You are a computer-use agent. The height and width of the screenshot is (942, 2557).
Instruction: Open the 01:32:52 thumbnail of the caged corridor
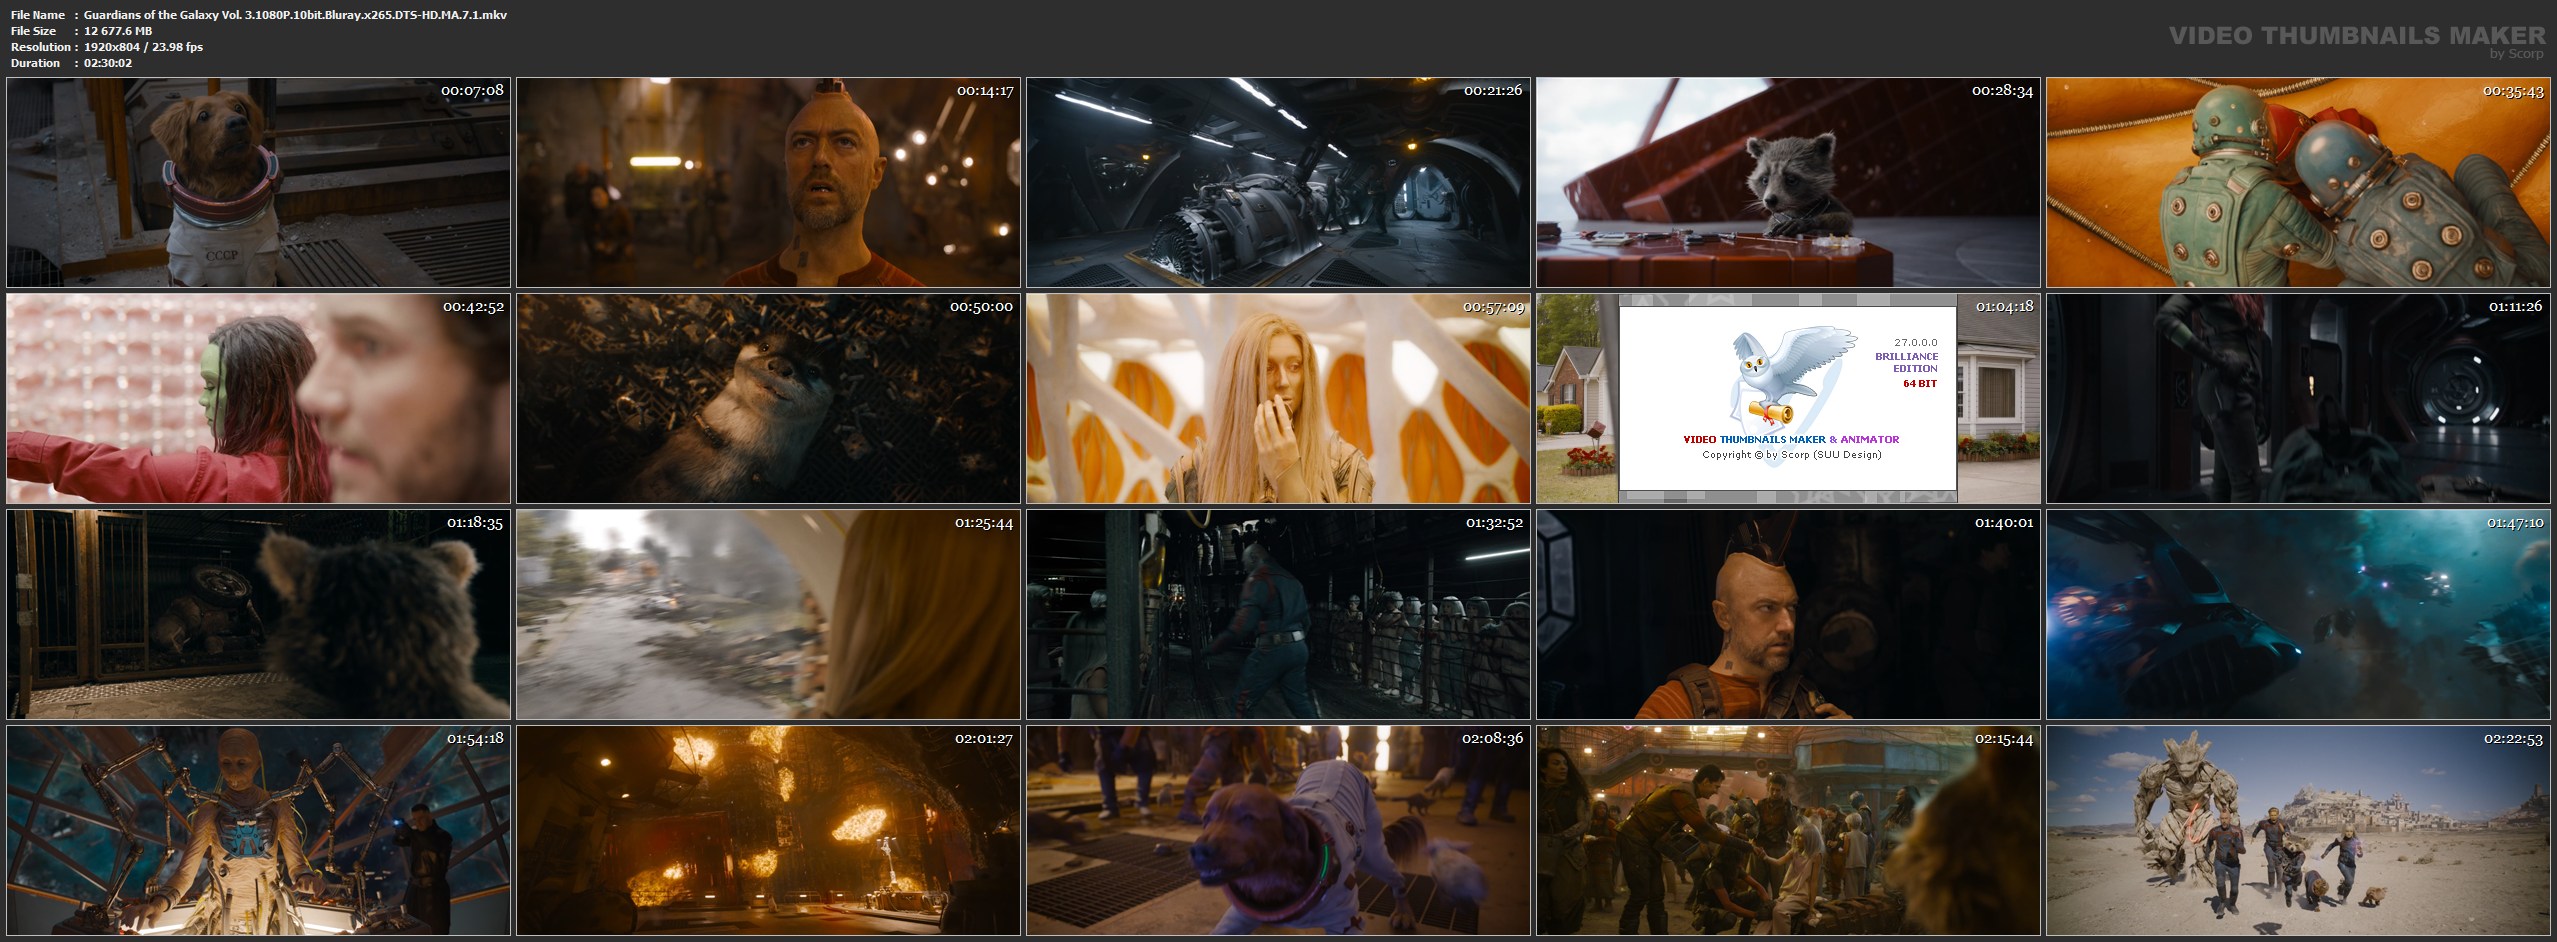(x=1278, y=614)
